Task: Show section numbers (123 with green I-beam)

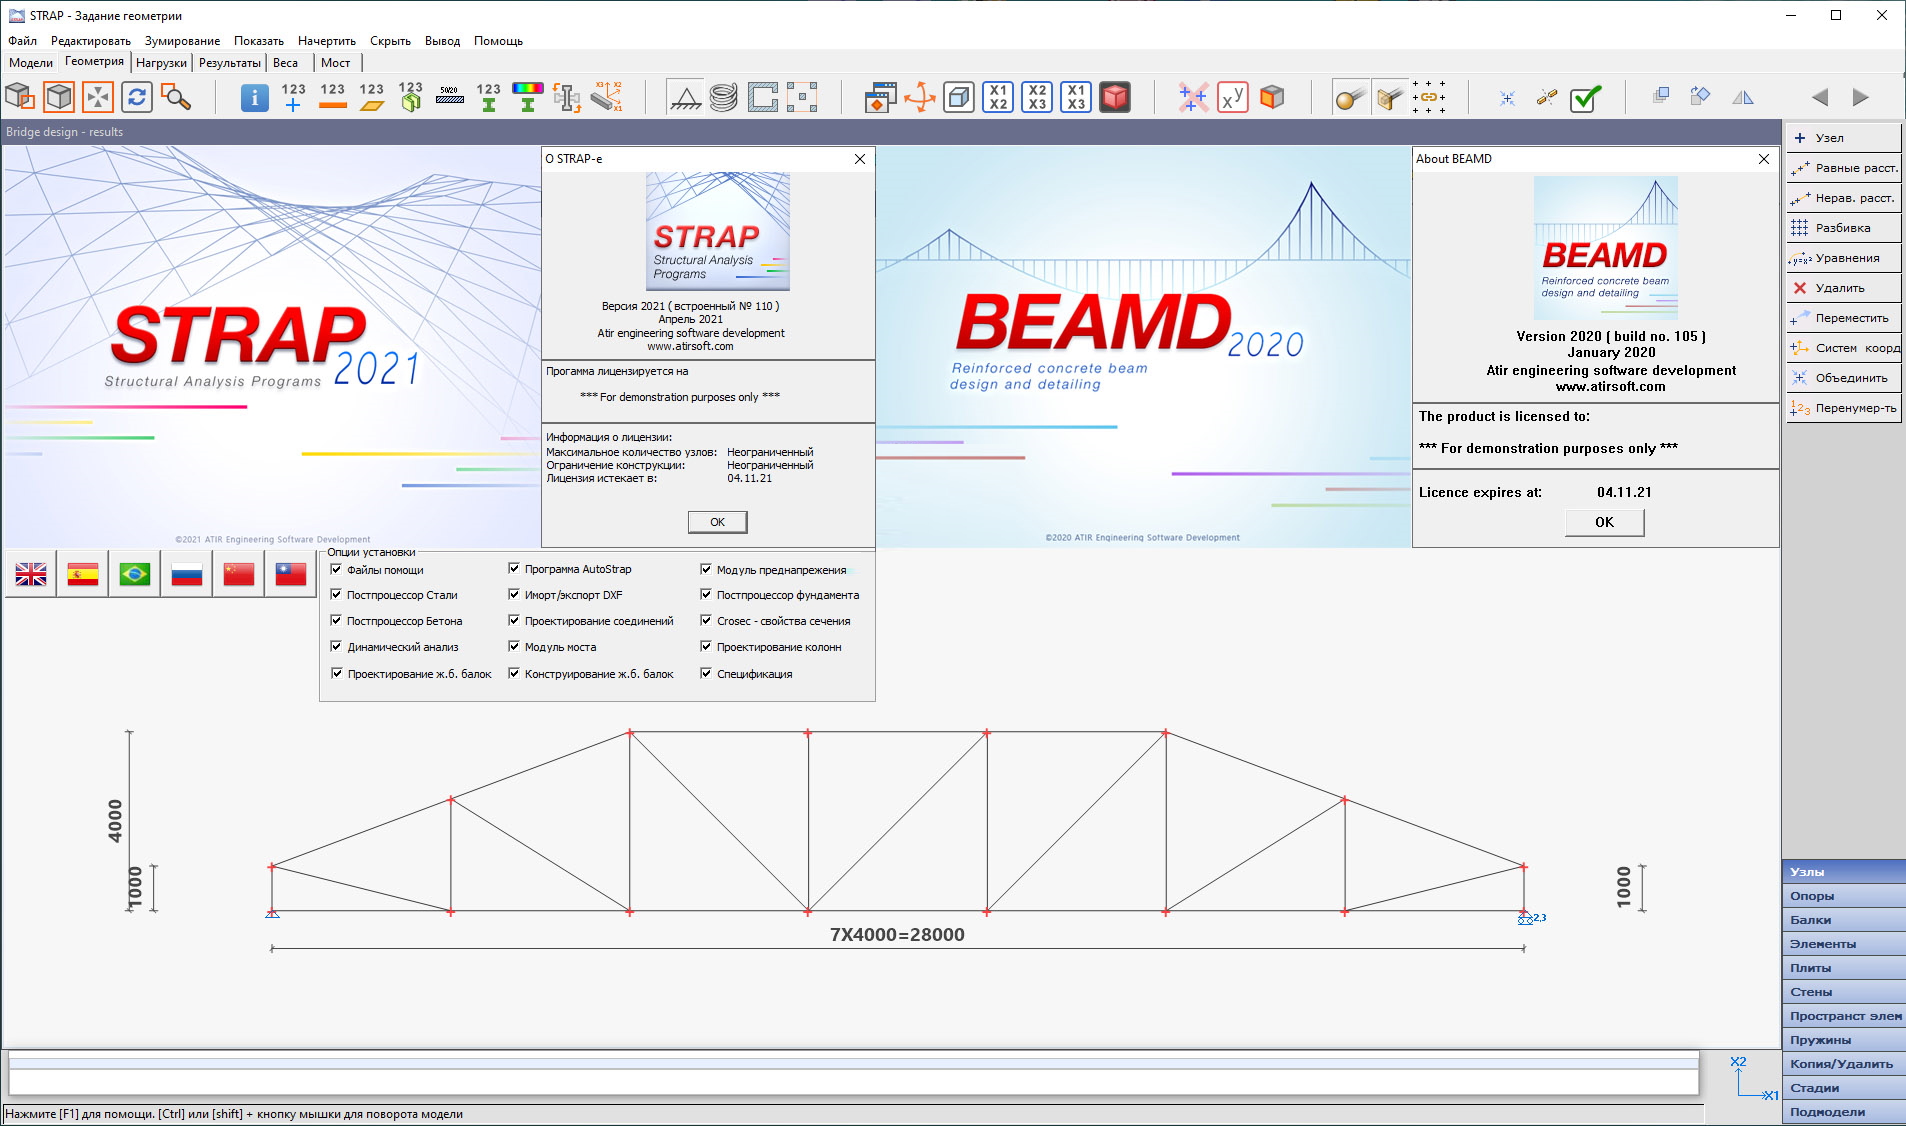Action: [x=488, y=97]
